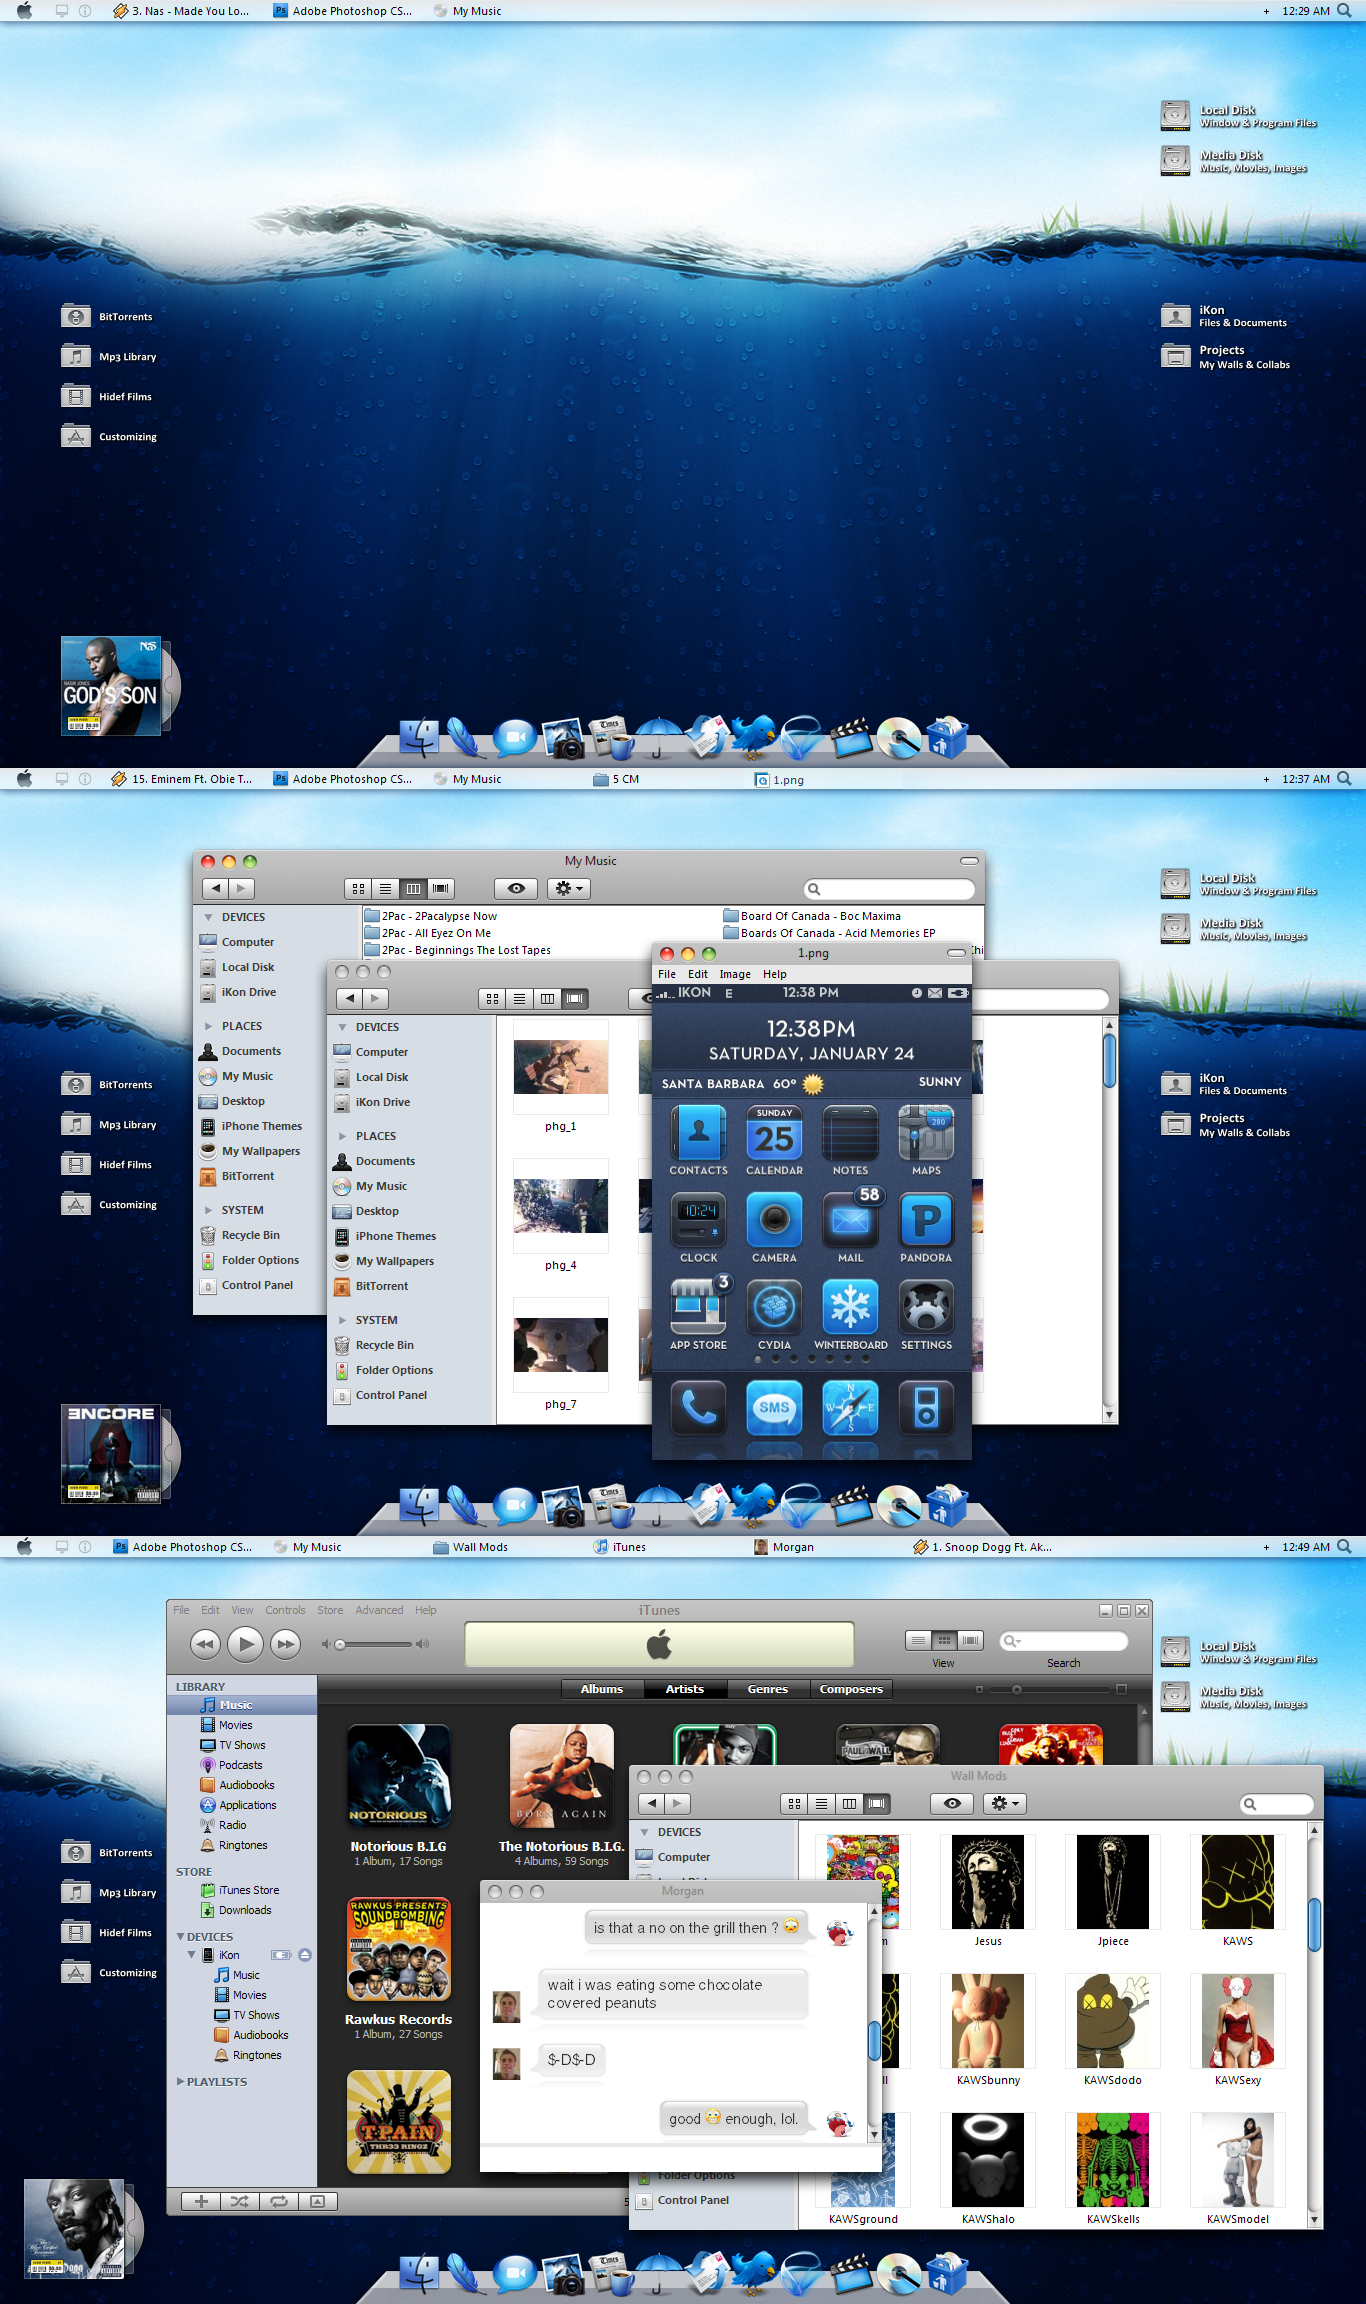
Task: Collapse DEVICES section in My Music window
Action: (x=208, y=917)
